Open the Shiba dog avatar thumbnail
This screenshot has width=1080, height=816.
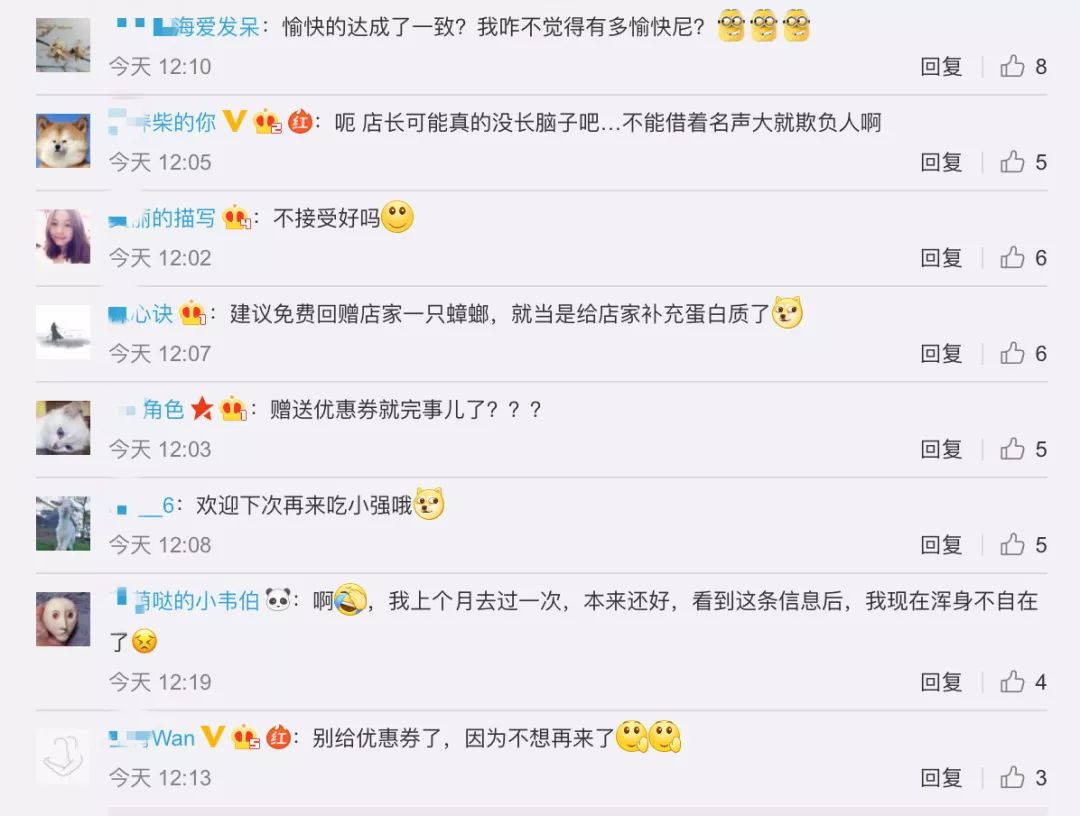[x=63, y=141]
